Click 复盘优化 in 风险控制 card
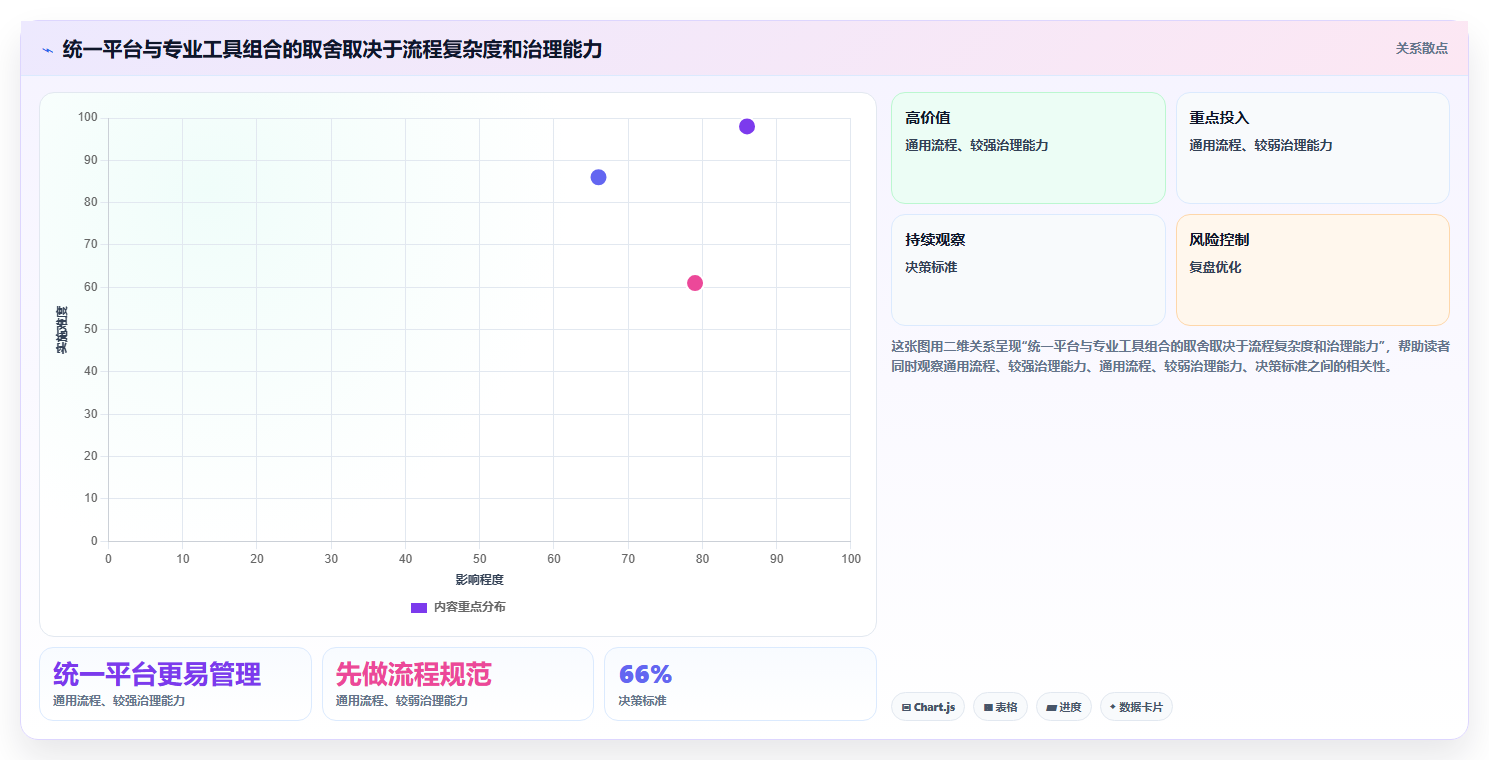1489x760 pixels. (1215, 267)
